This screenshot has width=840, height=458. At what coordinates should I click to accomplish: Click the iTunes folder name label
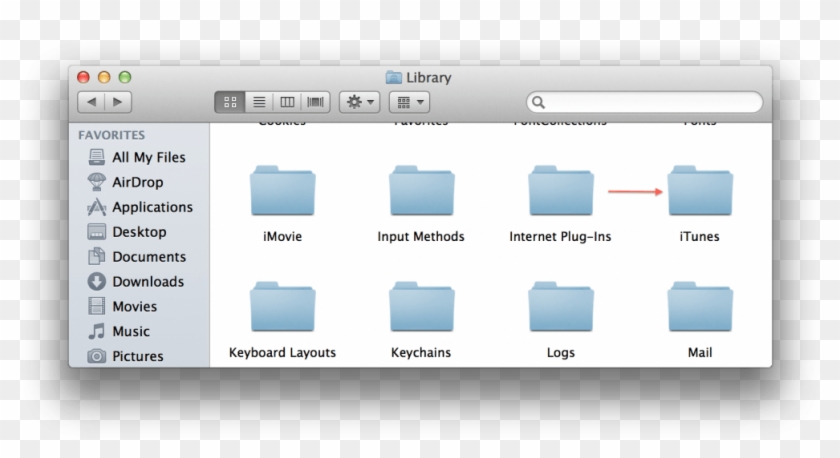coord(700,236)
